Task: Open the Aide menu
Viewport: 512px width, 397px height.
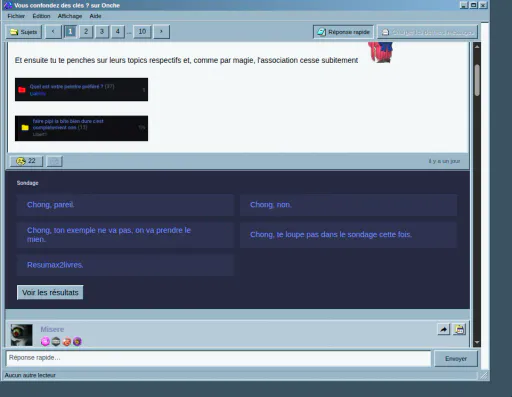Action: (95, 16)
